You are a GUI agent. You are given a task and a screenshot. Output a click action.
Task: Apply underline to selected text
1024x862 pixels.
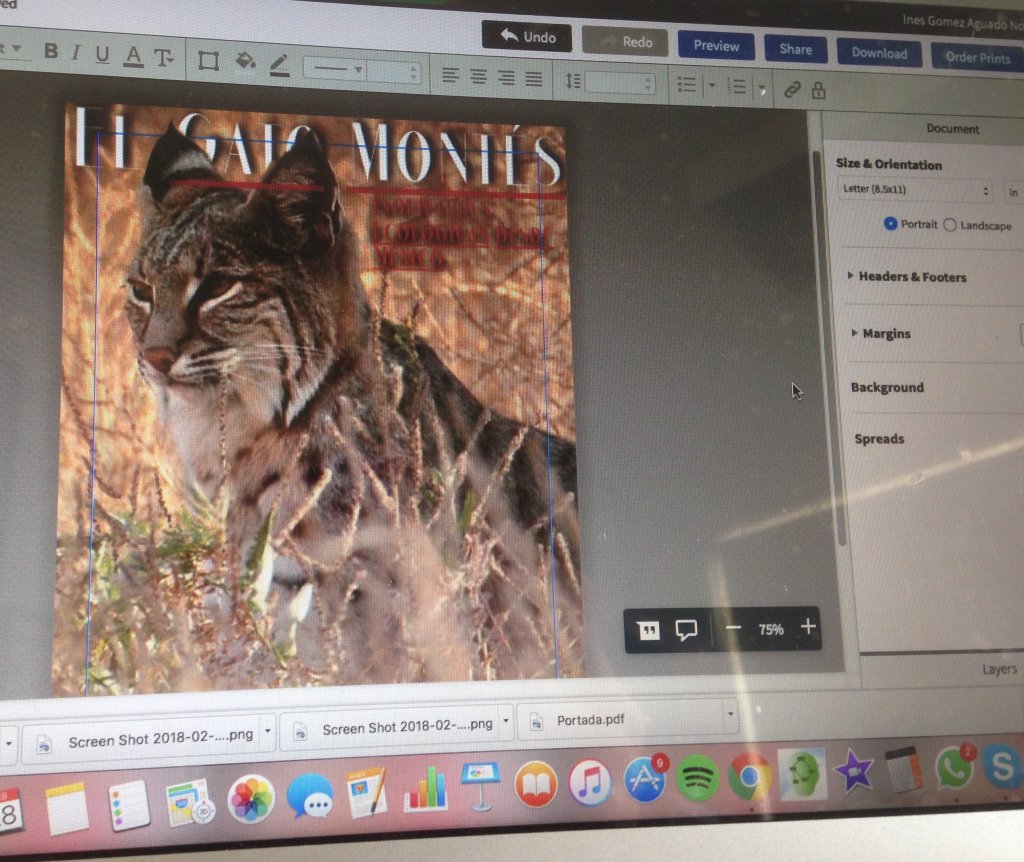pos(103,56)
